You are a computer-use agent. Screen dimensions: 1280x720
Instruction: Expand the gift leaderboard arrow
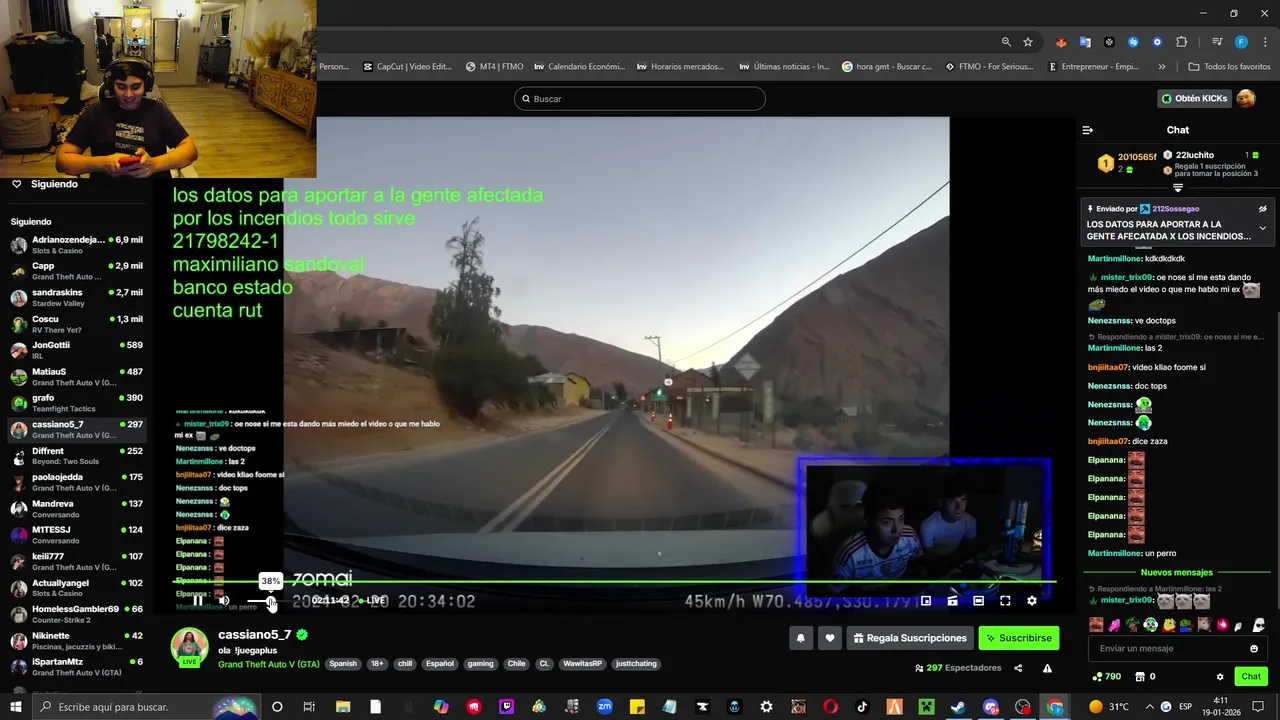click(1178, 188)
